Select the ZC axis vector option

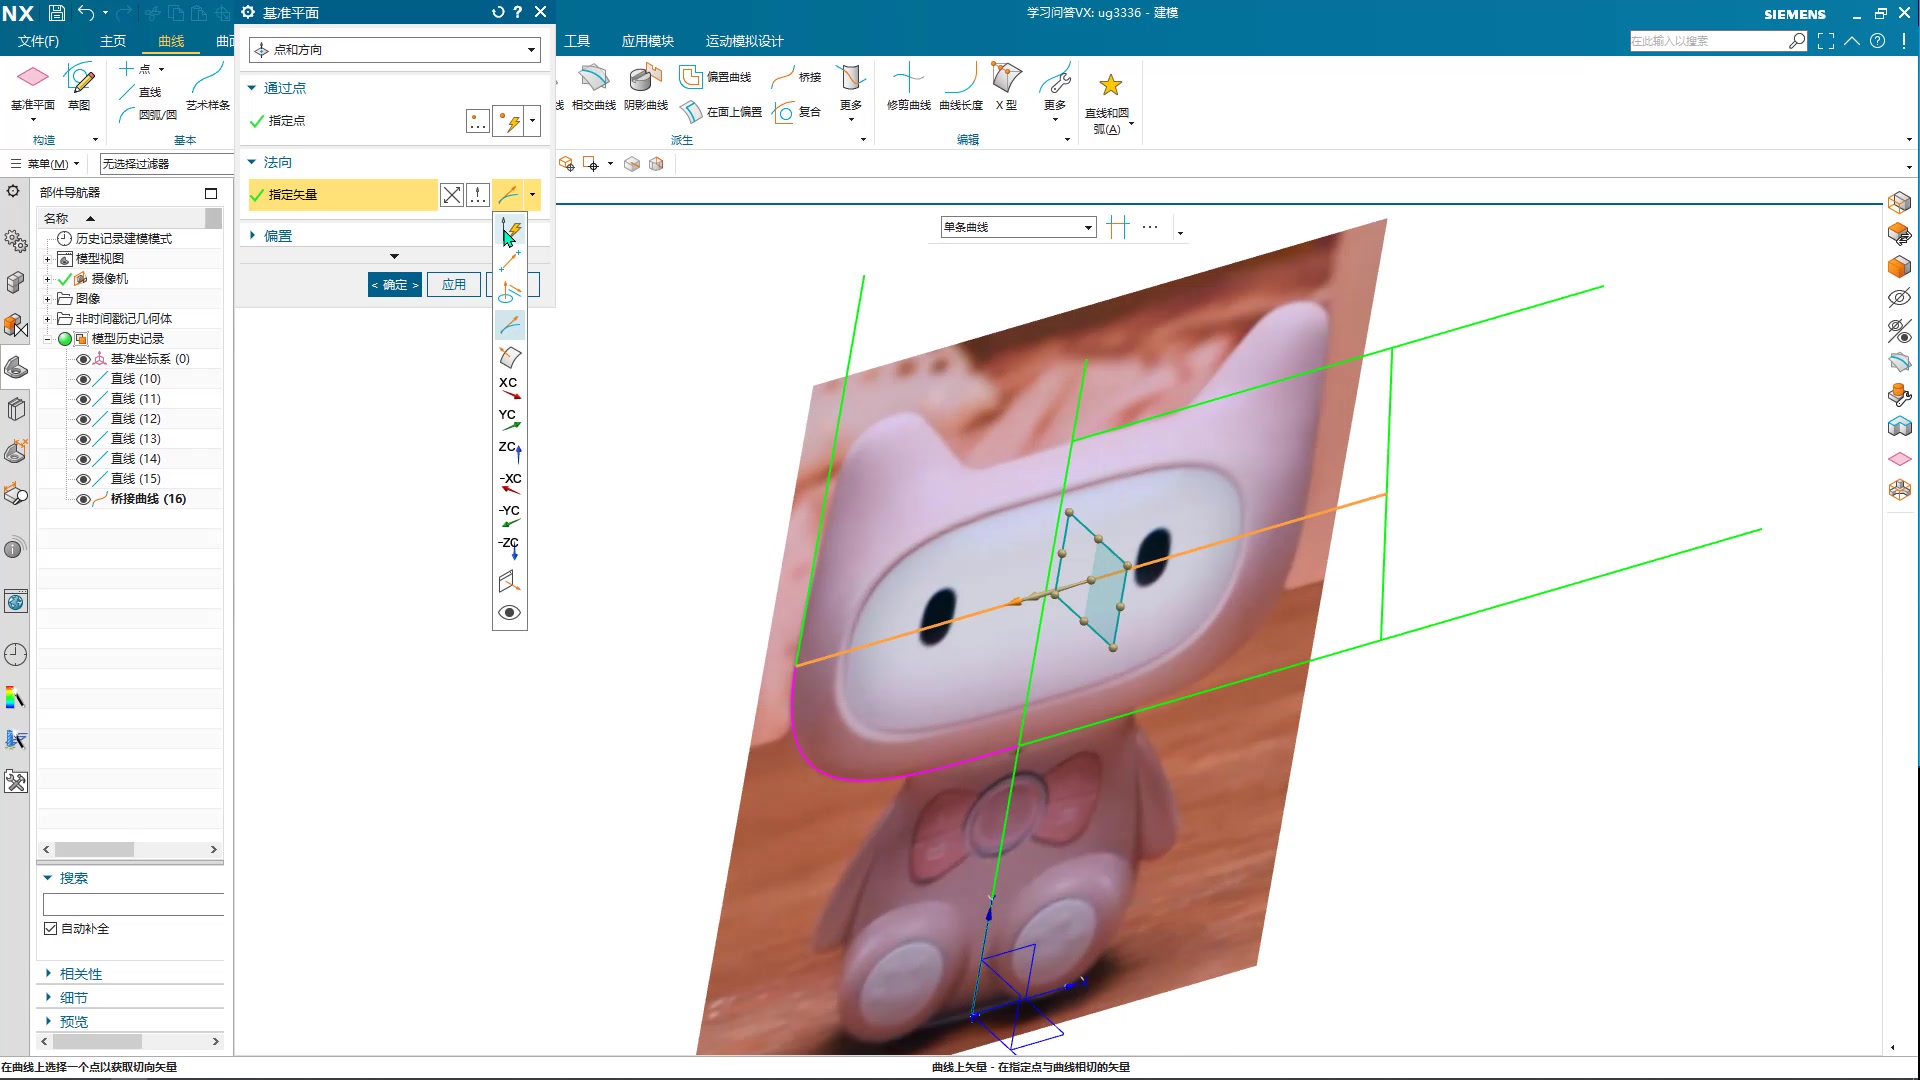pyautogui.click(x=509, y=451)
